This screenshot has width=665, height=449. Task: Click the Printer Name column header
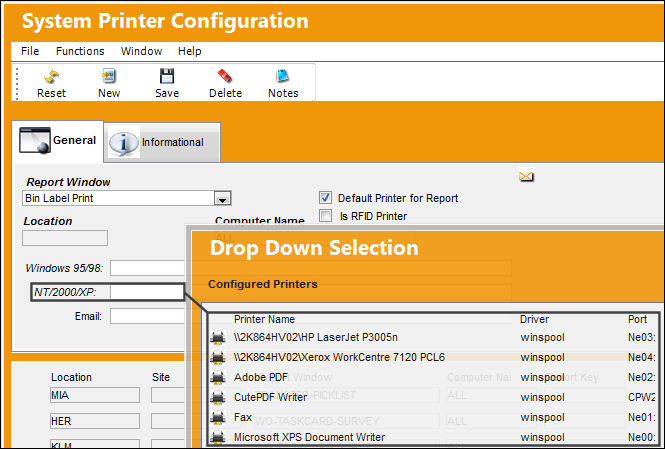(x=264, y=319)
